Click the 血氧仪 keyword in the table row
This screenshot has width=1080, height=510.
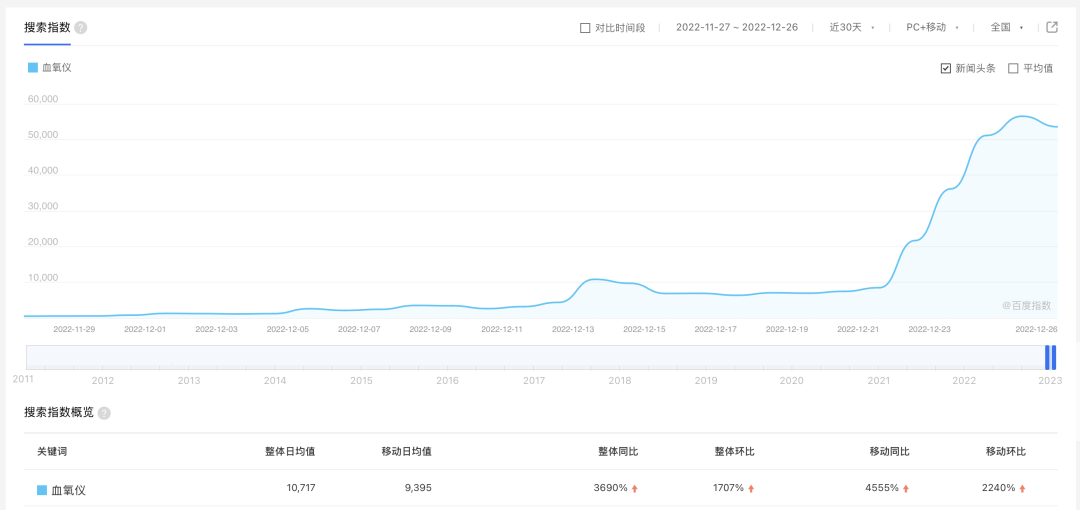69,491
